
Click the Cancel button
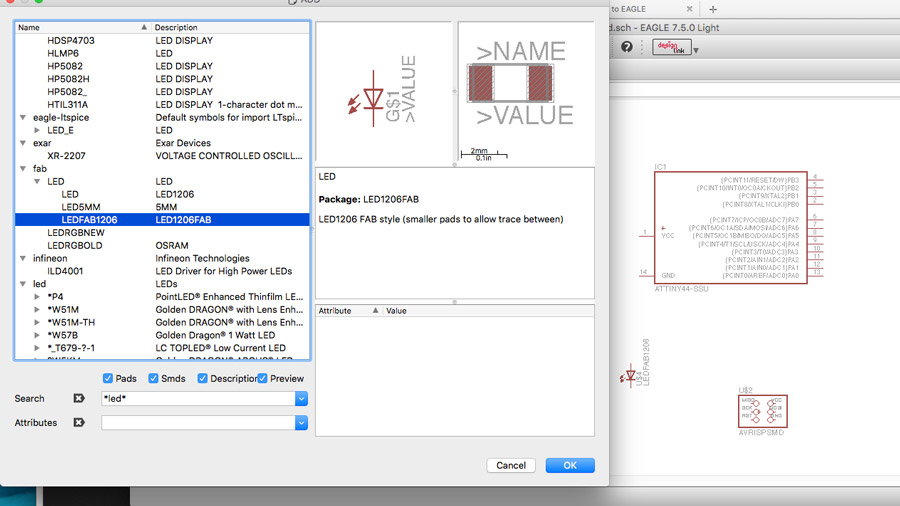tap(511, 465)
